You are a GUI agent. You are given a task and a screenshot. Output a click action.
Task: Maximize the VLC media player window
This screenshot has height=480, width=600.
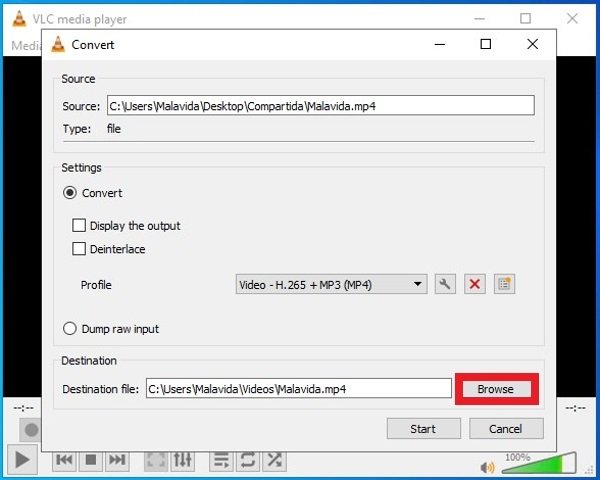tap(525, 18)
